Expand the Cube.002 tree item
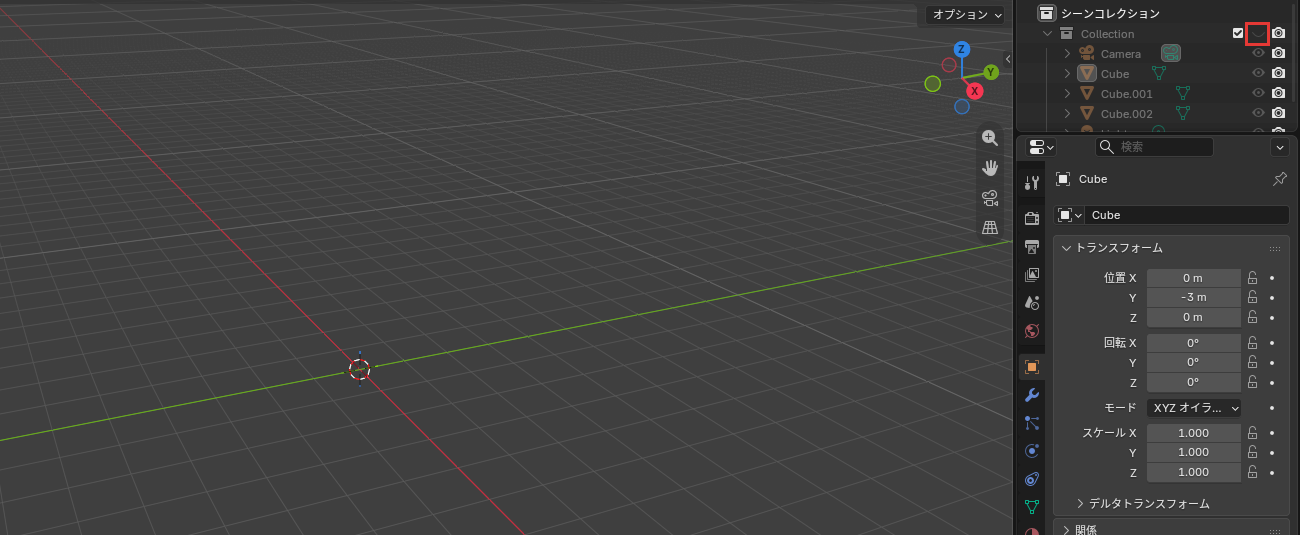Screen dimensions: 1300x535 pos(1067,114)
